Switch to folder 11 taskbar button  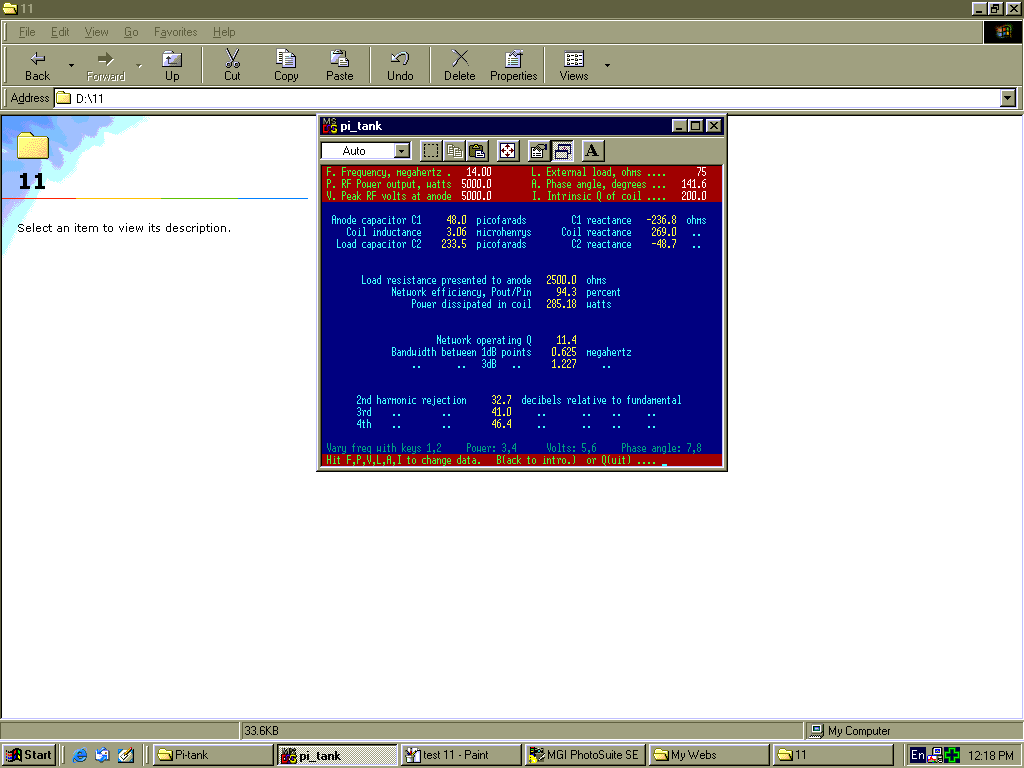[832, 755]
